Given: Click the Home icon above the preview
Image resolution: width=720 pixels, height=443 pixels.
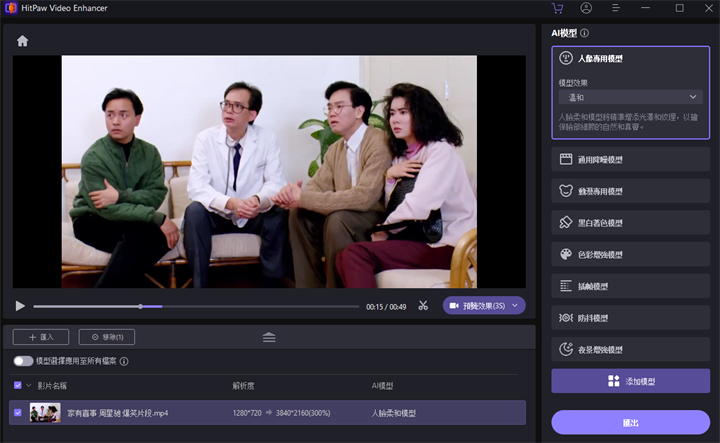Looking at the screenshot, I should coord(22,41).
